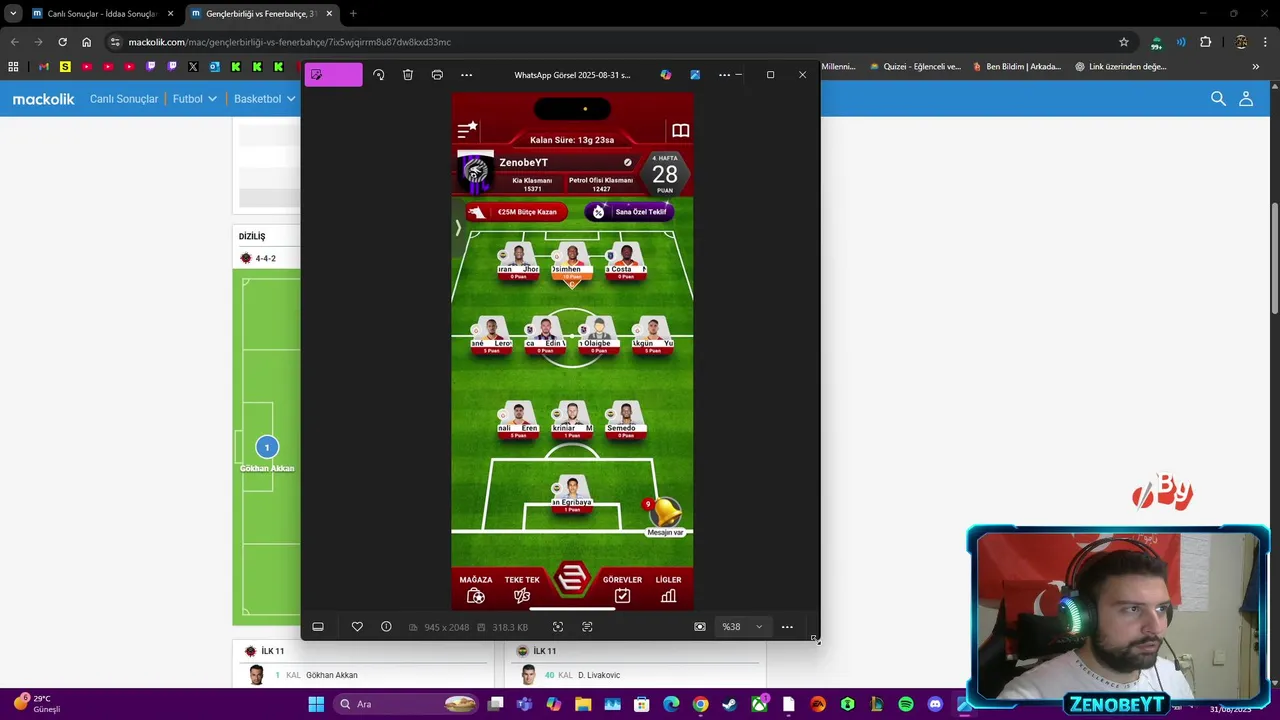This screenshot has width=1280, height=720.
Task: Open mackolik user account icon
Action: 1246,99
